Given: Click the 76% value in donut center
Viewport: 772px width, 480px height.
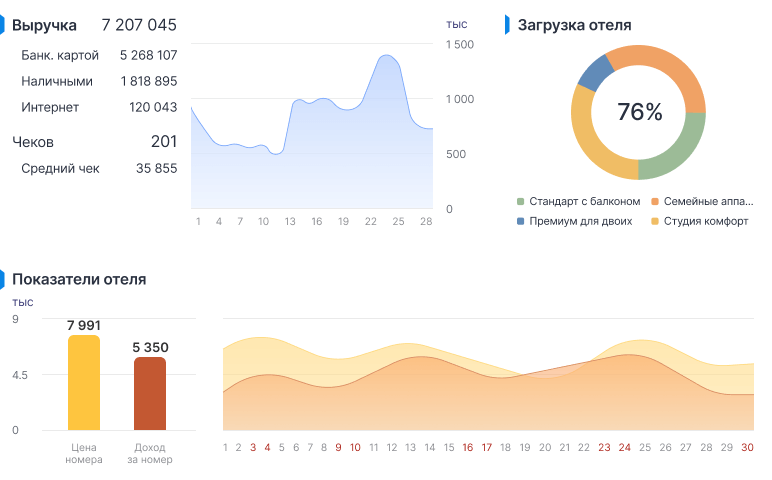Looking at the screenshot, I should click(x=639, y=112).
